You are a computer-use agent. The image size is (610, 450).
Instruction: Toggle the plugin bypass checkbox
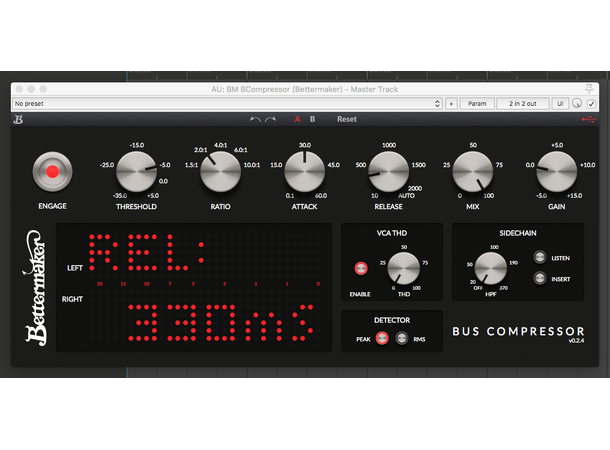591,104
